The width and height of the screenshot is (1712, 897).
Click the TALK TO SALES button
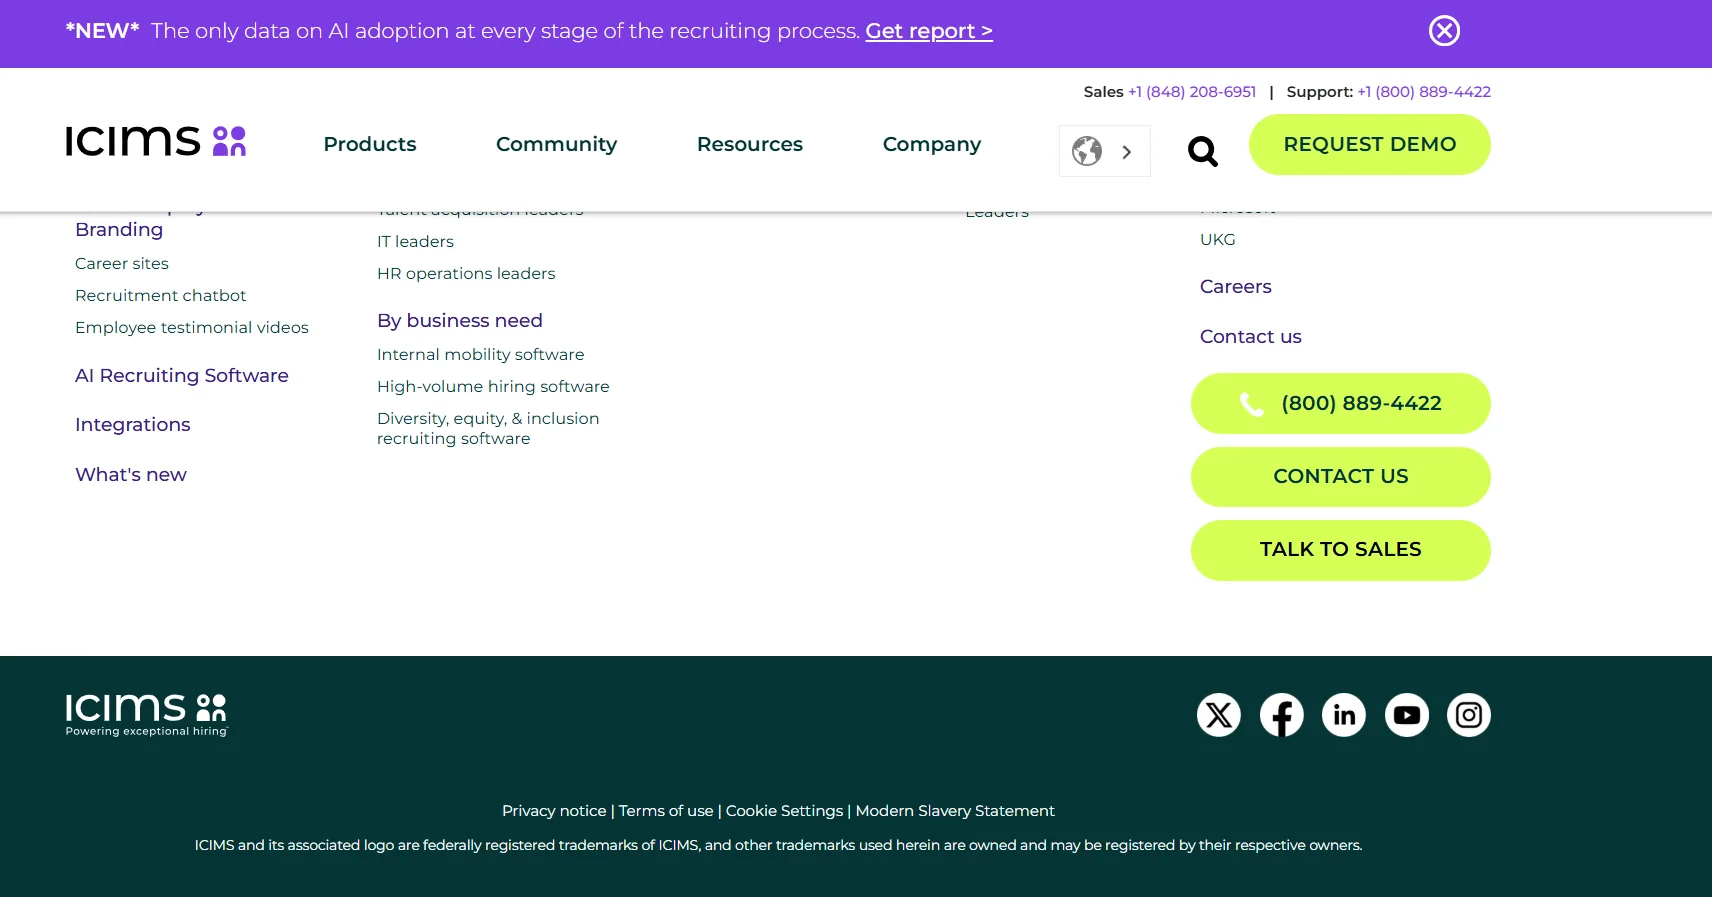(1341, 549)
